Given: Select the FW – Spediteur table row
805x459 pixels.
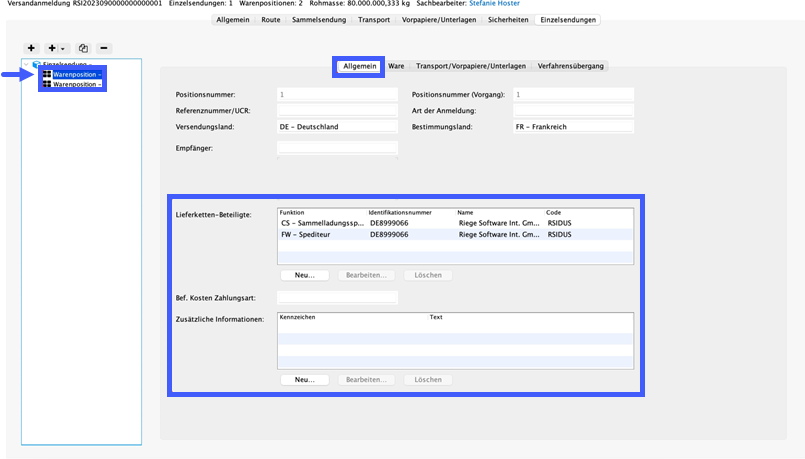Looking at the screenshot, I should [455, 235].
